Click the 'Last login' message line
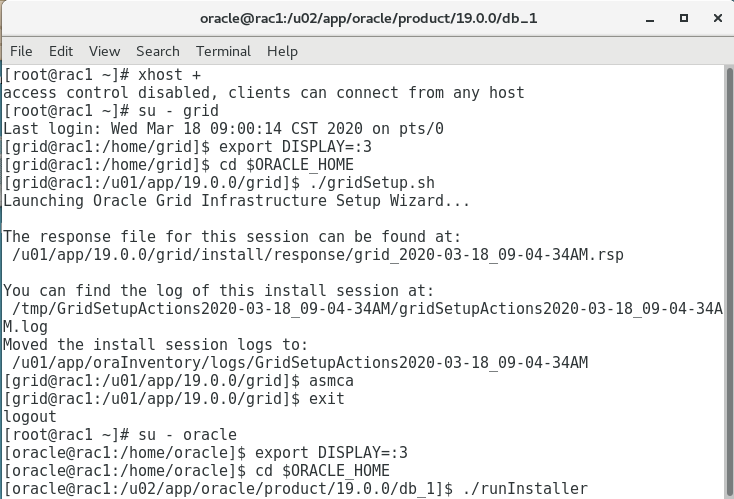This screenshot has width=734, height=499. pos(223,129)
